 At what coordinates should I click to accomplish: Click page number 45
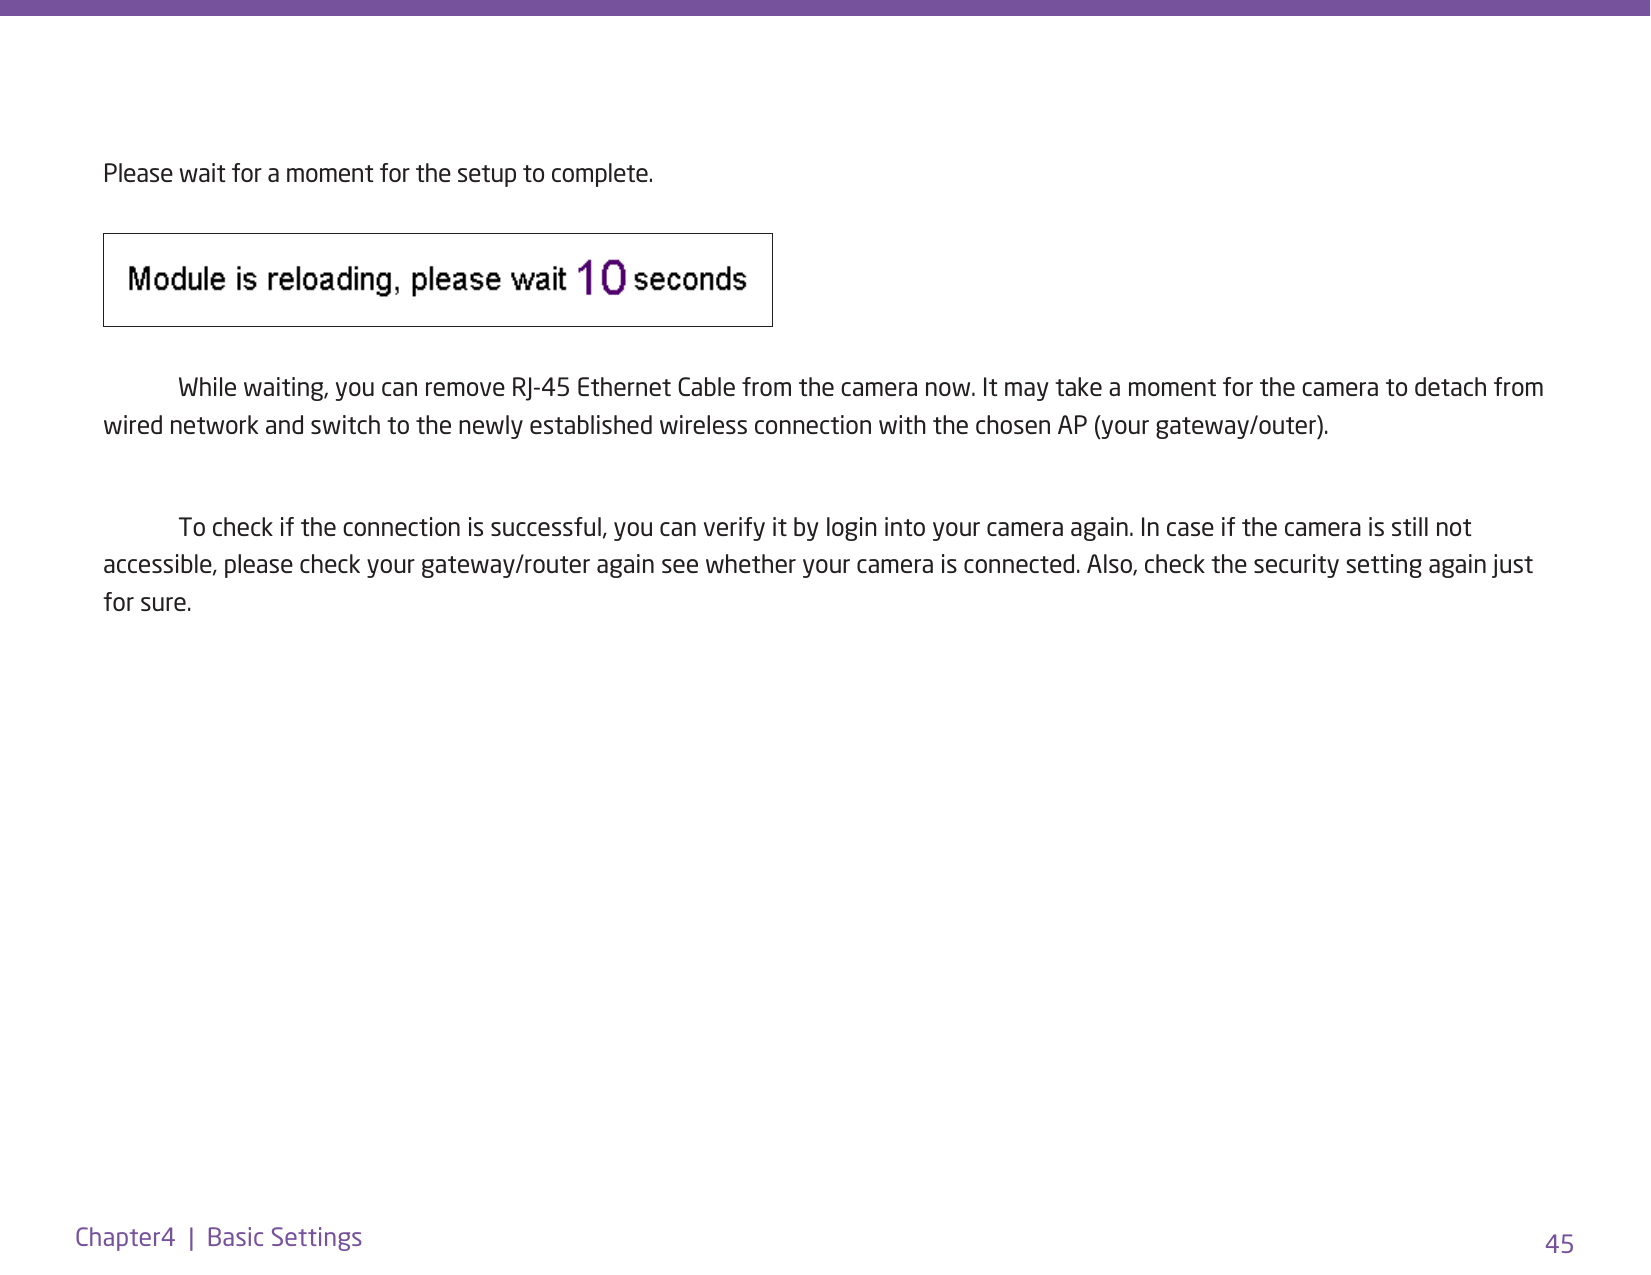coord(1559,1244)
